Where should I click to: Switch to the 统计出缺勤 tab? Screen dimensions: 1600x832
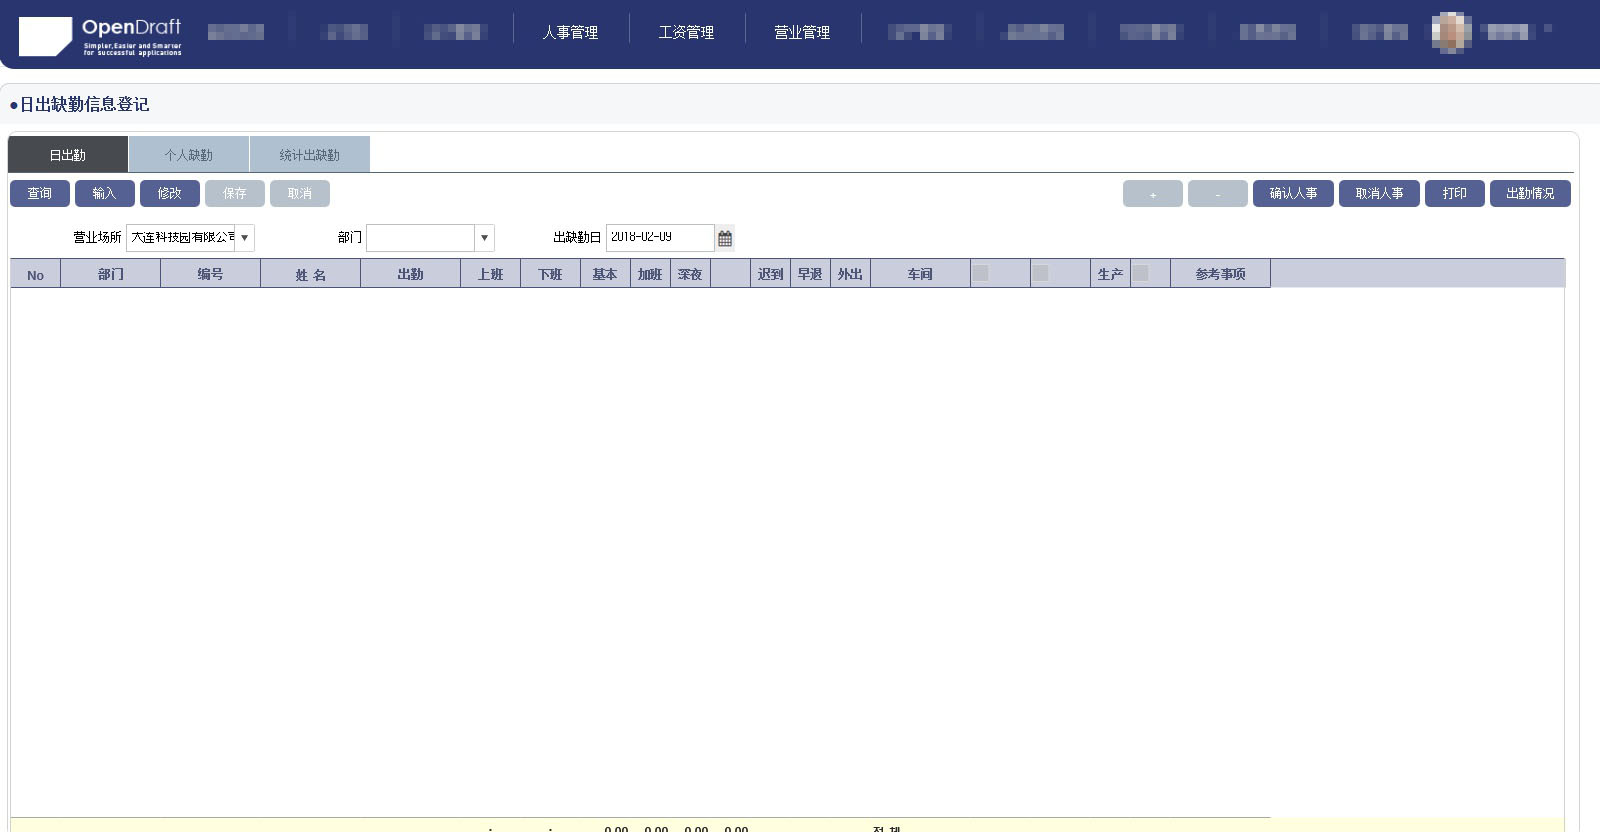click(x=310, y=155)
